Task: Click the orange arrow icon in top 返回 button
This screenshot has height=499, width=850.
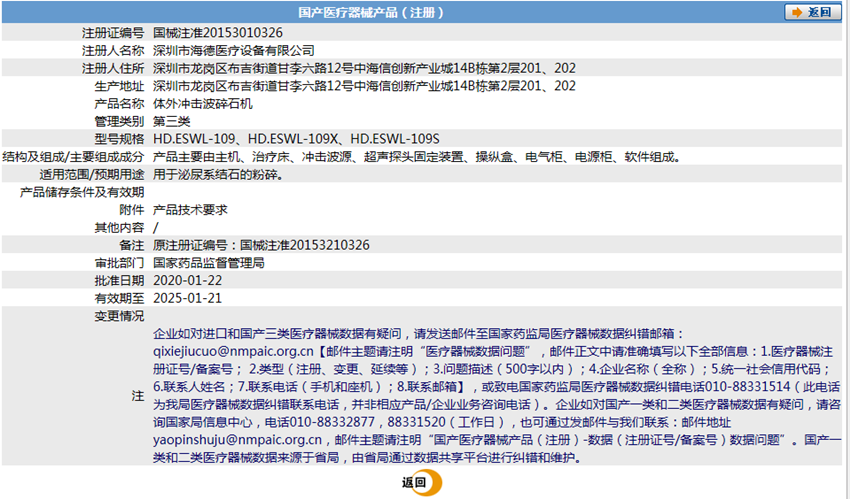Action: click(797, 12)
